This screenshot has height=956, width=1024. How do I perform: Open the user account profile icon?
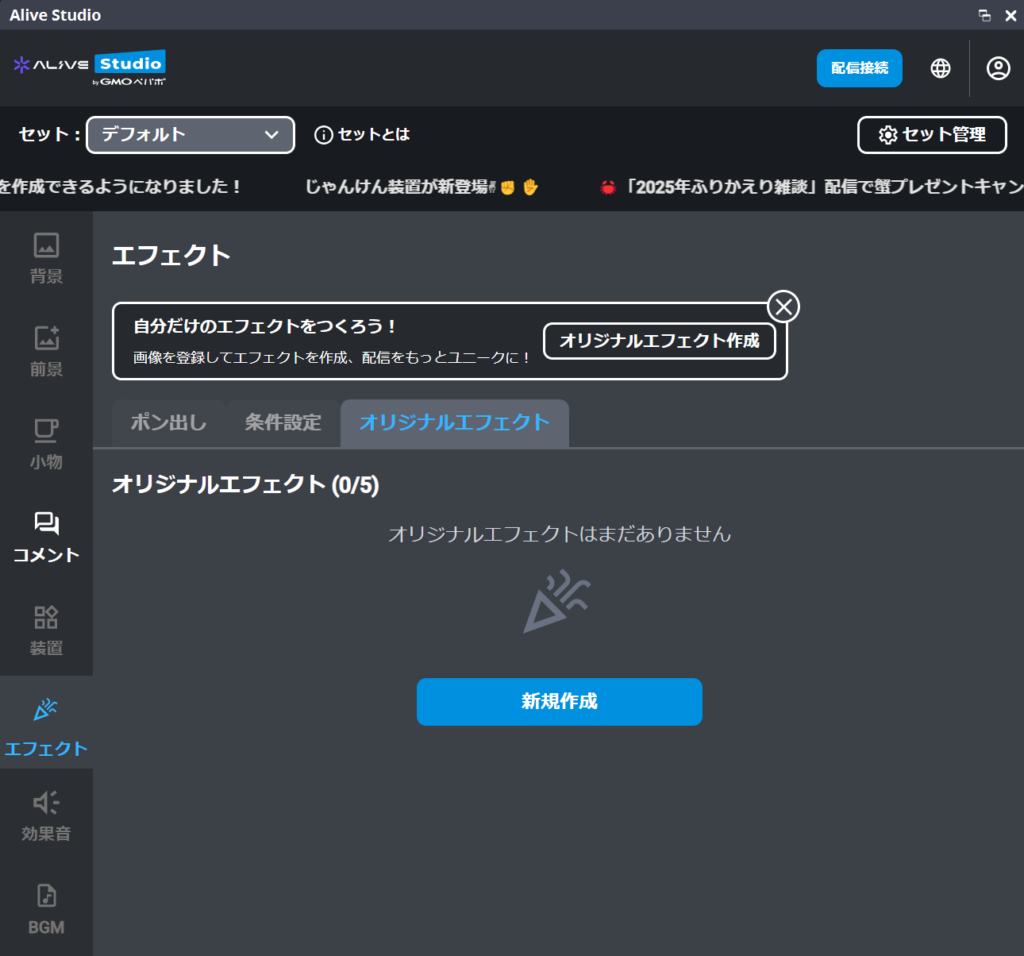coord(998,68)
